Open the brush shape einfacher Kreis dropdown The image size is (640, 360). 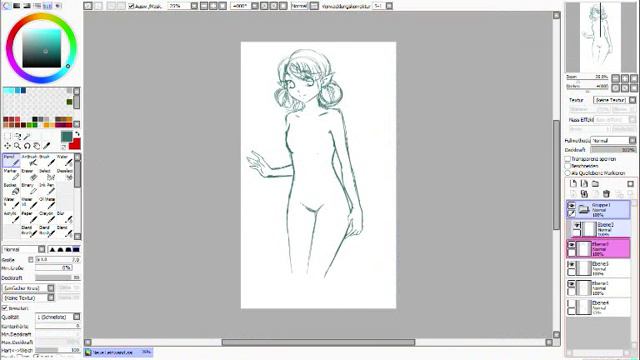[x=51, y=288]
